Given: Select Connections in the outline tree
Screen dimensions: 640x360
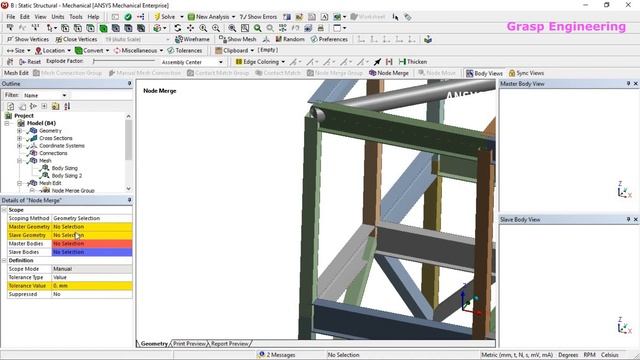Looking at the screenshot, I should (53, 153).
